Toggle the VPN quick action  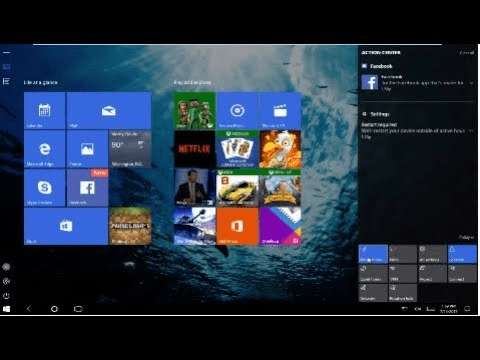click(x=403, y=274)
